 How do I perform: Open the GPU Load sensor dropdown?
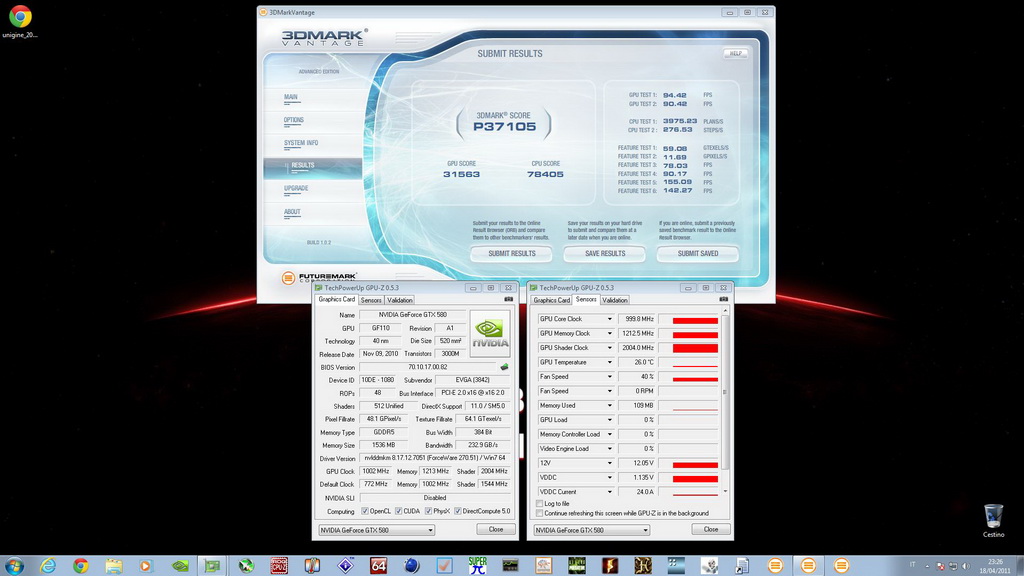(x=609, y=420)
